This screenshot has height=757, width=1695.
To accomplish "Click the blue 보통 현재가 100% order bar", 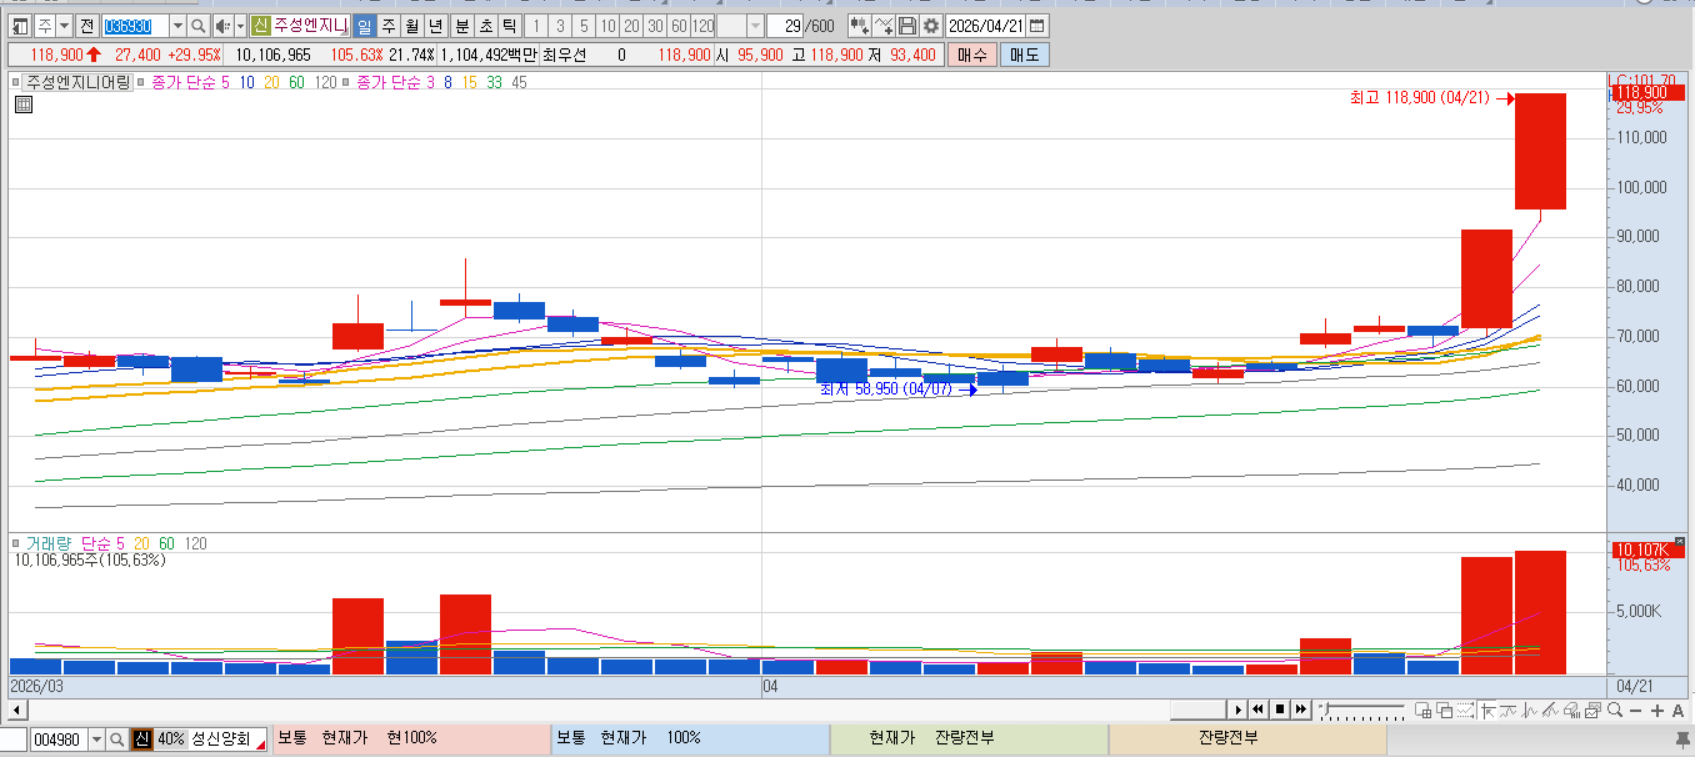I will (690, 738).
